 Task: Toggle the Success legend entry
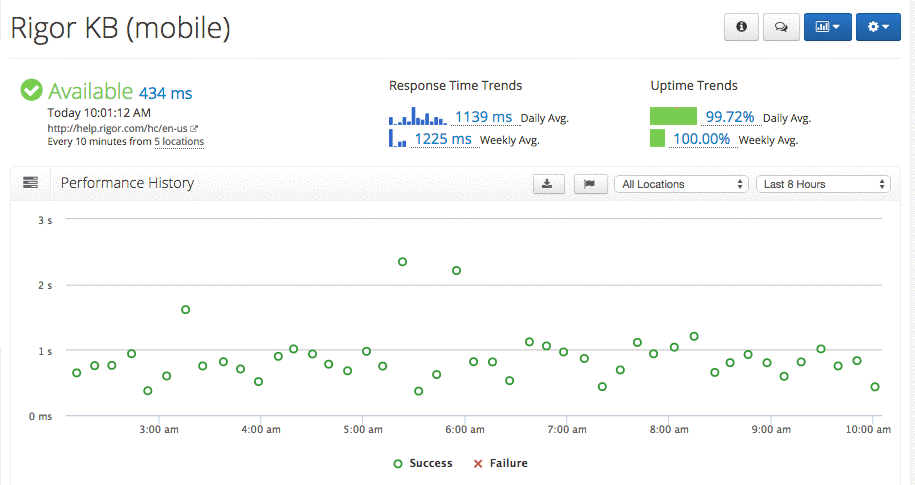pyautogui.click(x=423, y=463)
